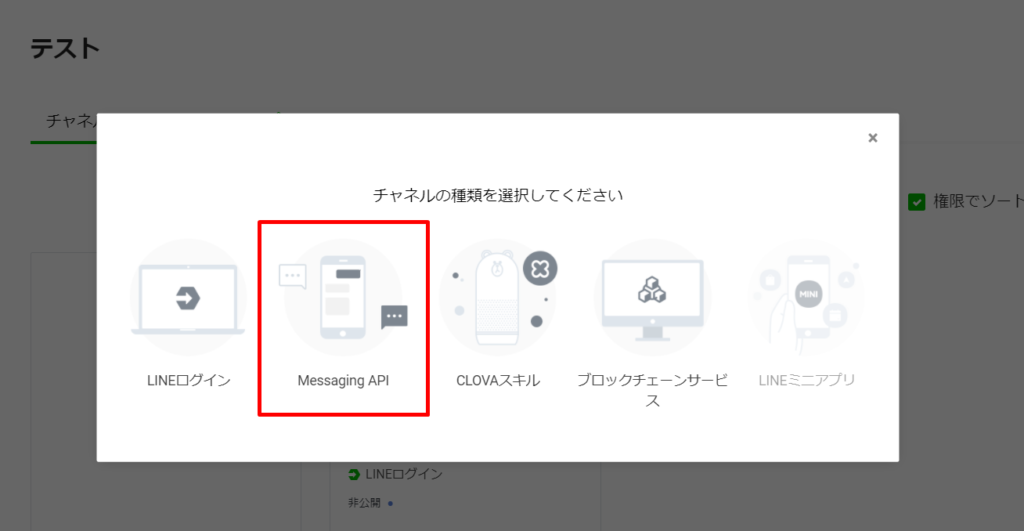Screen dimensions: 1024x531
Task: Click the 権限でソート label text
Action: (978, 201)
